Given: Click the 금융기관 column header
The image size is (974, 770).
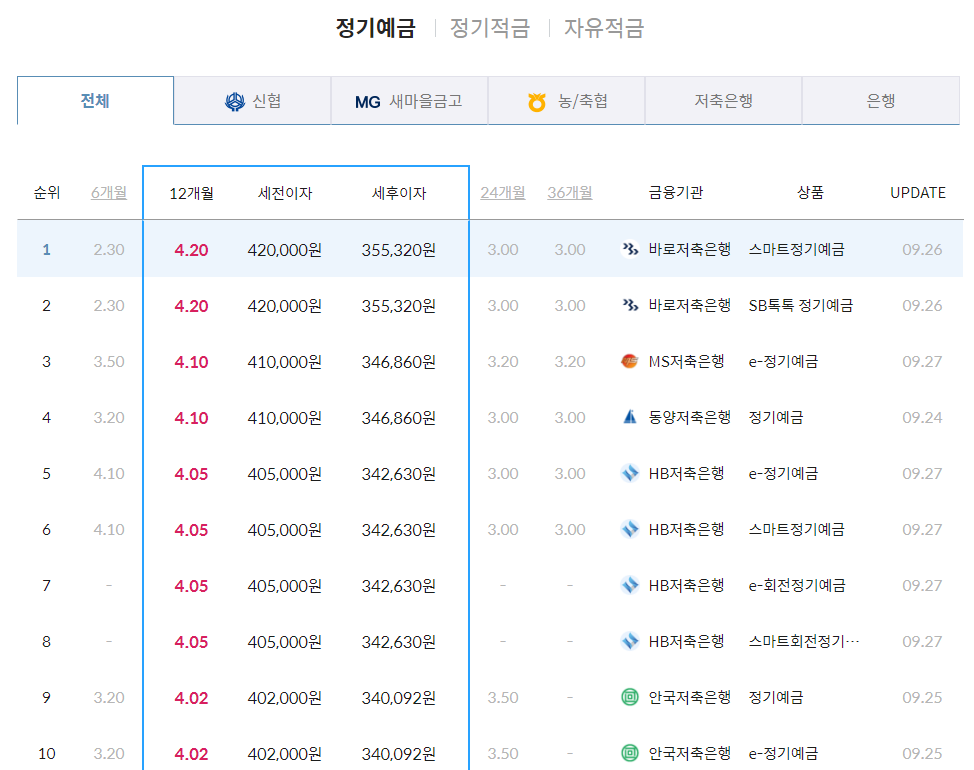Looking at the screenshot, I should point(675,193).
